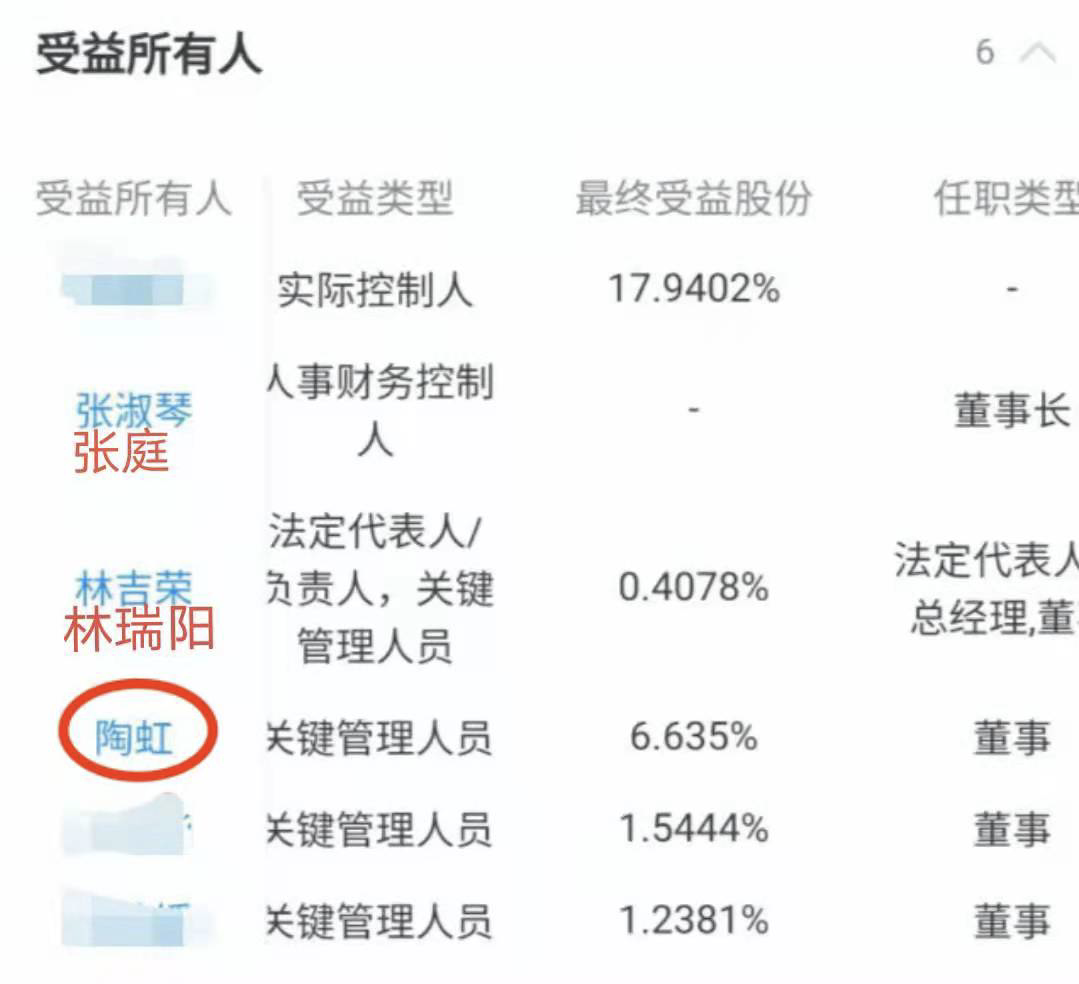This screenshot has height=984, width=1079.
Task: Click the count number 6 in header
Action: [985, 52]
